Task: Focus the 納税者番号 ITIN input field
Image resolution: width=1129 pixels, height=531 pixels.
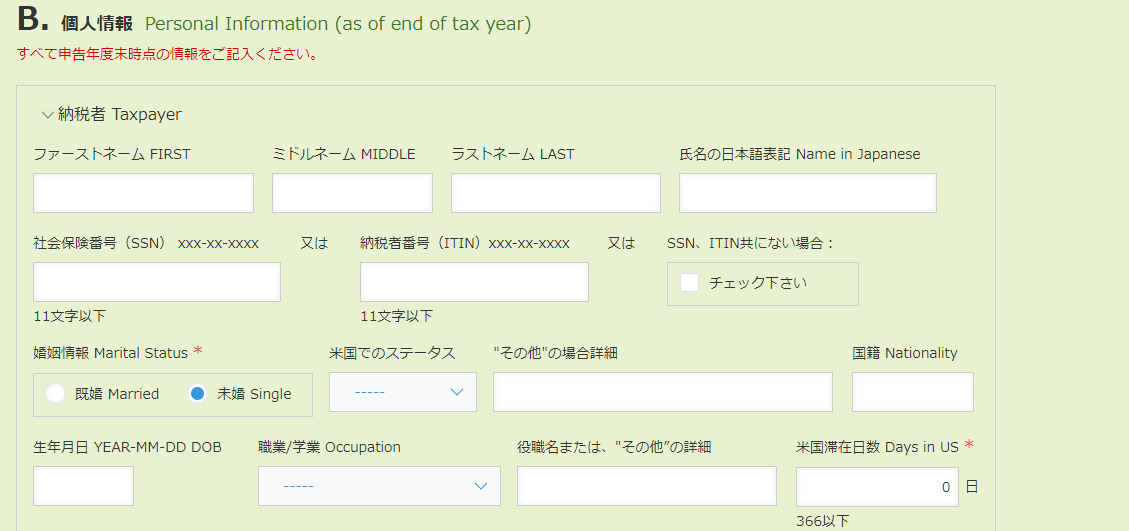Action: click(474, 282)
